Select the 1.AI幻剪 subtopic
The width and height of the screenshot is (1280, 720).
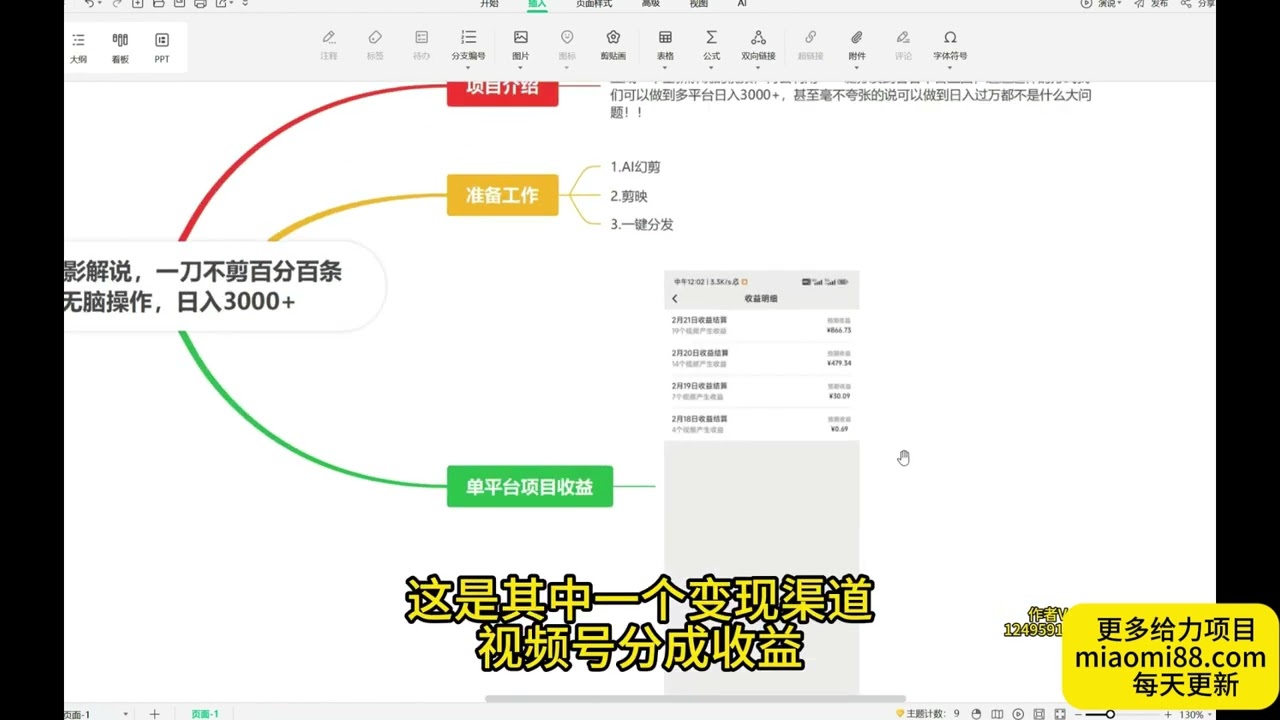(635, 167)
